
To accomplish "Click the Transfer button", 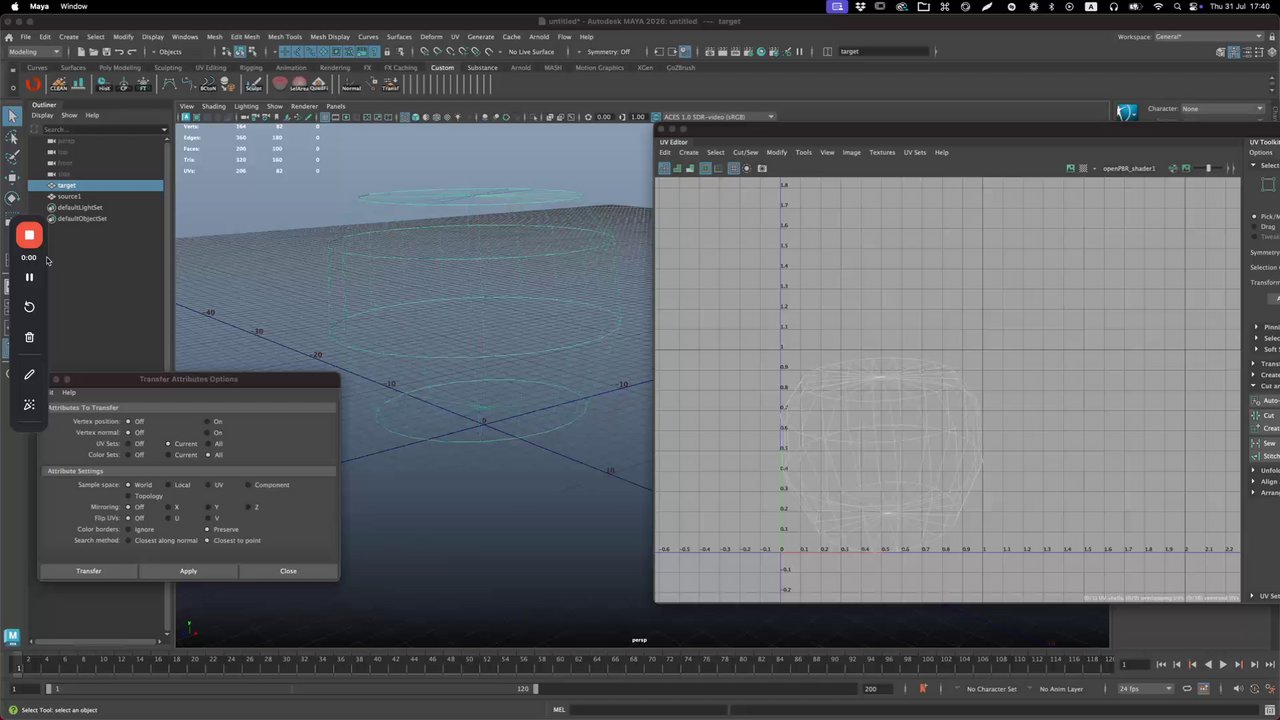I will point(89,571).
